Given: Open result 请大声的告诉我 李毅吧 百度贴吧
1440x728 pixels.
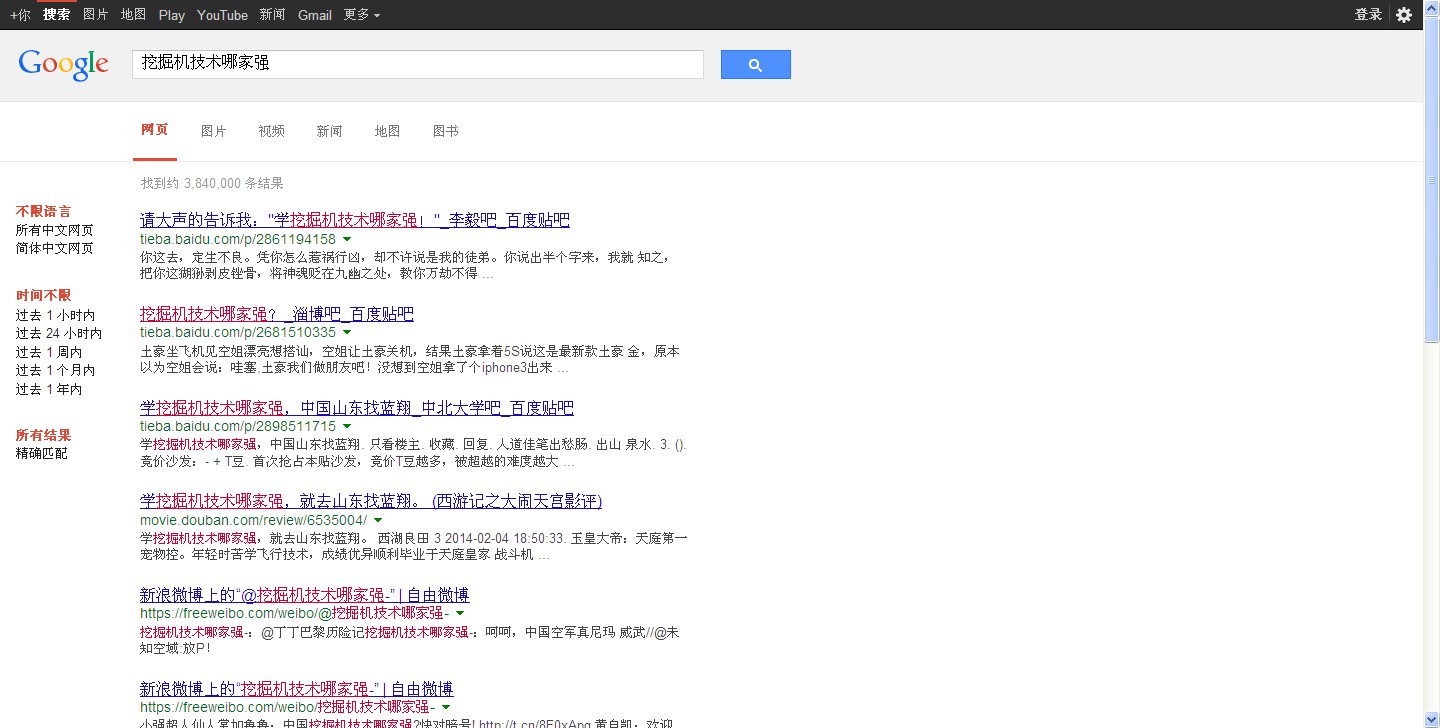Looking at the screenshot, I should pos(355,220).
